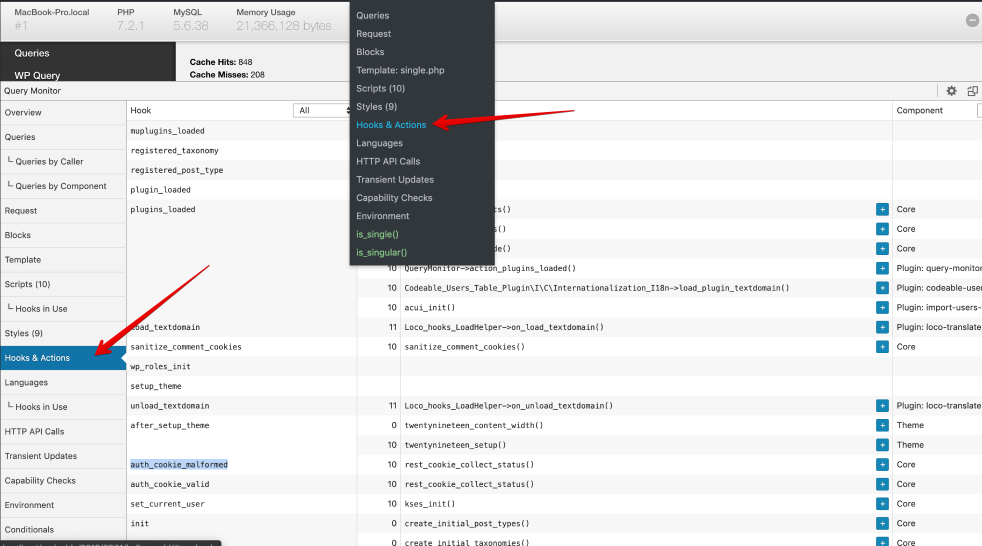
Task: Open Template in the sidebar
Action: (x=63, y=259)
